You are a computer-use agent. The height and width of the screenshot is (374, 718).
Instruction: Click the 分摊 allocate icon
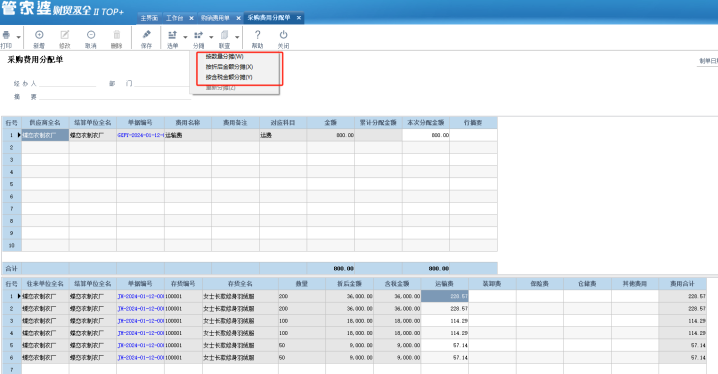pyautogui.click(x=198, y=35)
